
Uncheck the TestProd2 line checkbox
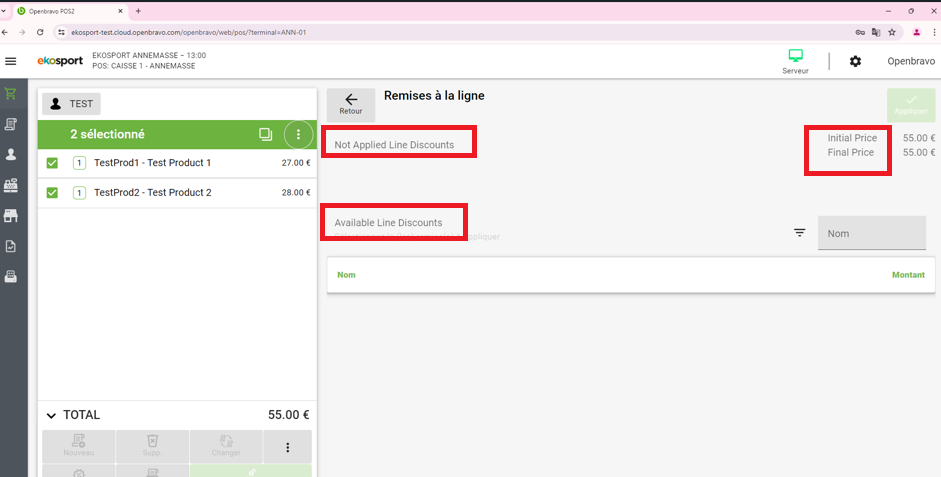[52, 193]
